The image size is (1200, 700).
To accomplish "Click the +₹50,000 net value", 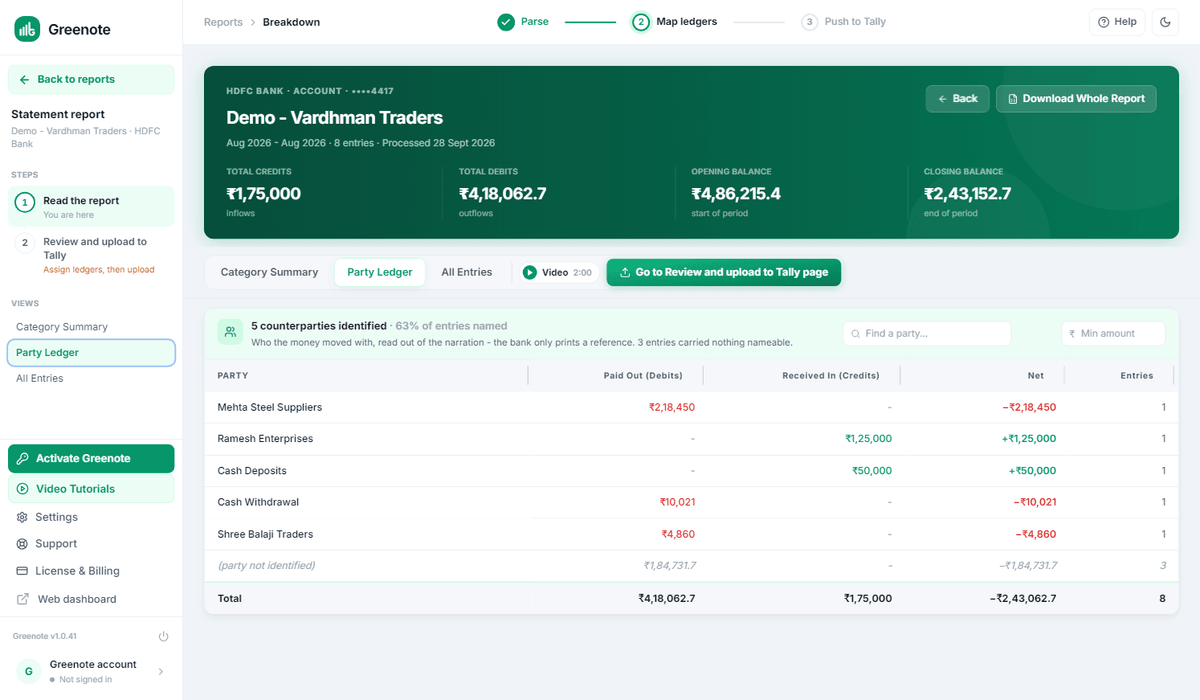I will 1032,471.
